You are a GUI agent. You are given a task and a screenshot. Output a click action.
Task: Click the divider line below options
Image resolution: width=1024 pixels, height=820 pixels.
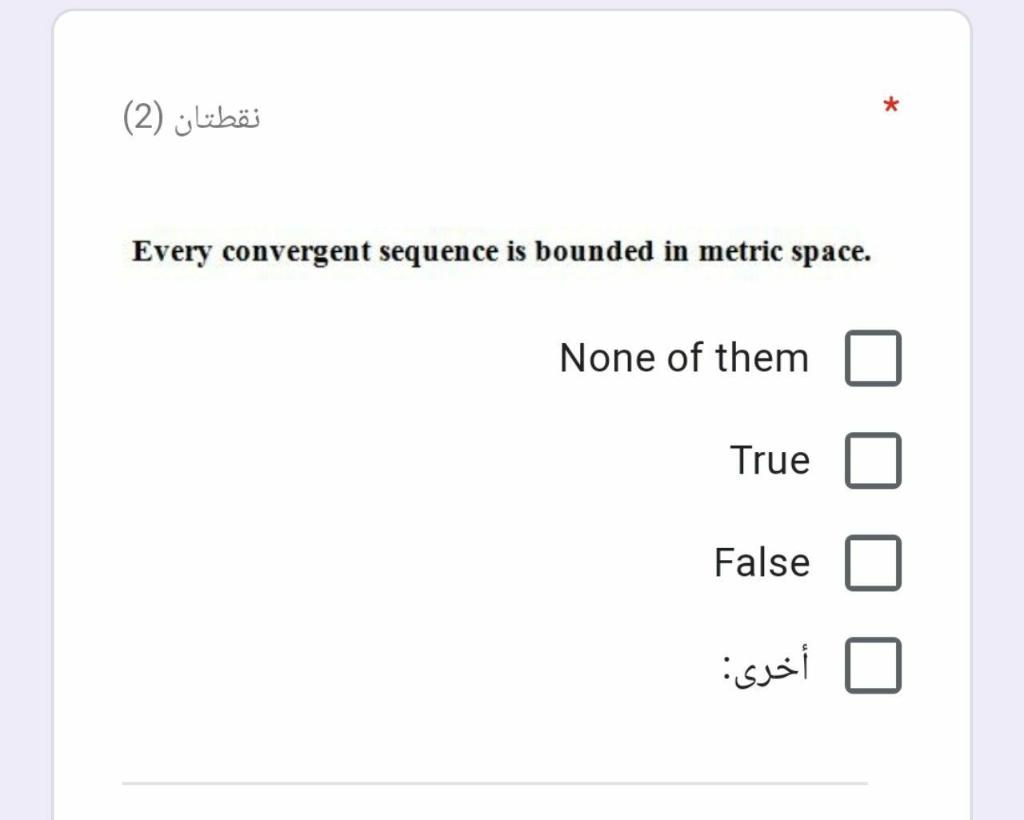[495, 783]
